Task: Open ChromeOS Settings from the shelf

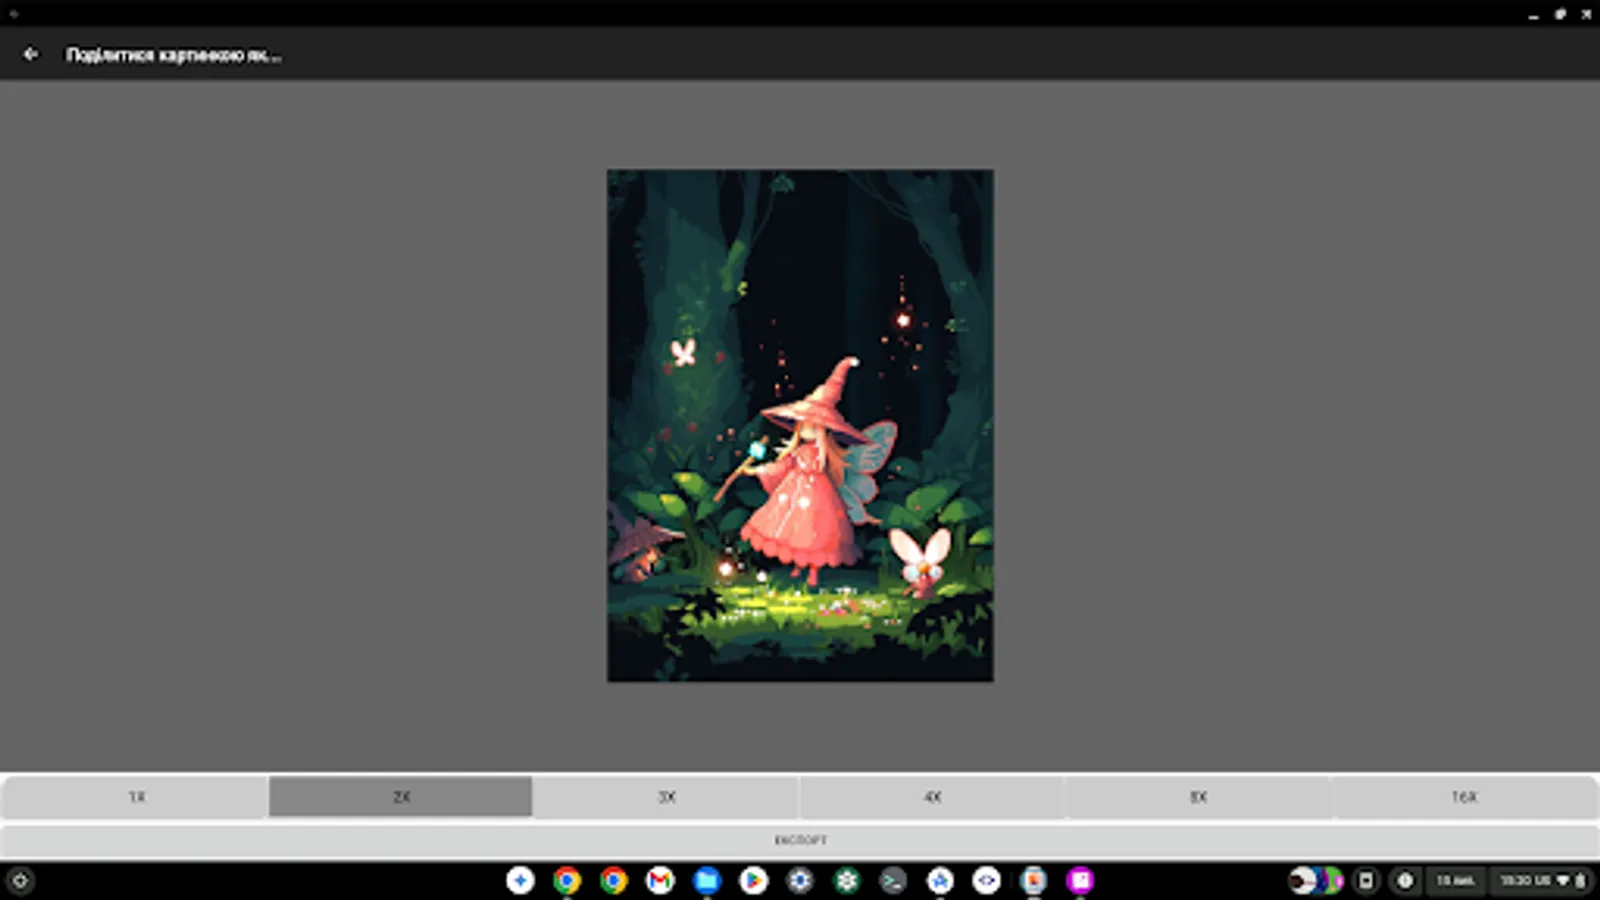Action: (800, 881)
